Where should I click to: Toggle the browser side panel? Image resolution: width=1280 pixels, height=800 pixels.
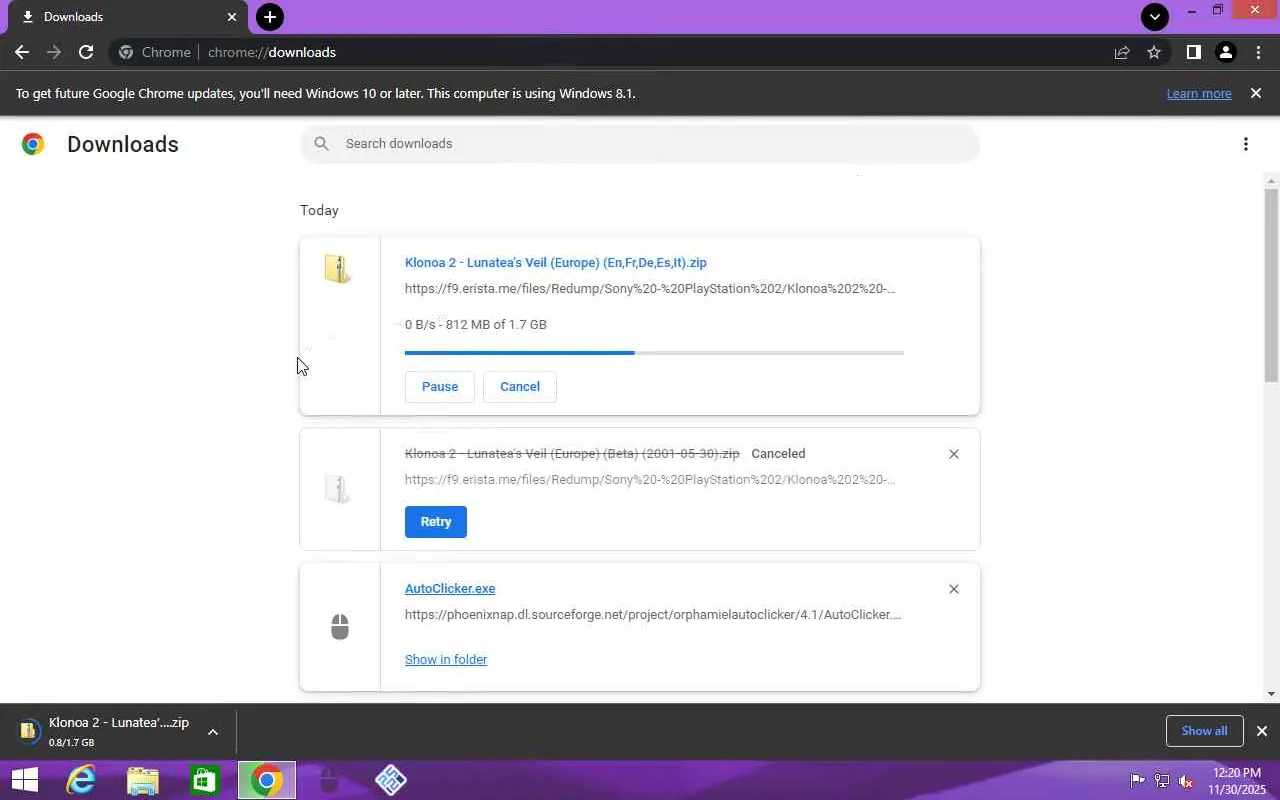point(1193,52)
